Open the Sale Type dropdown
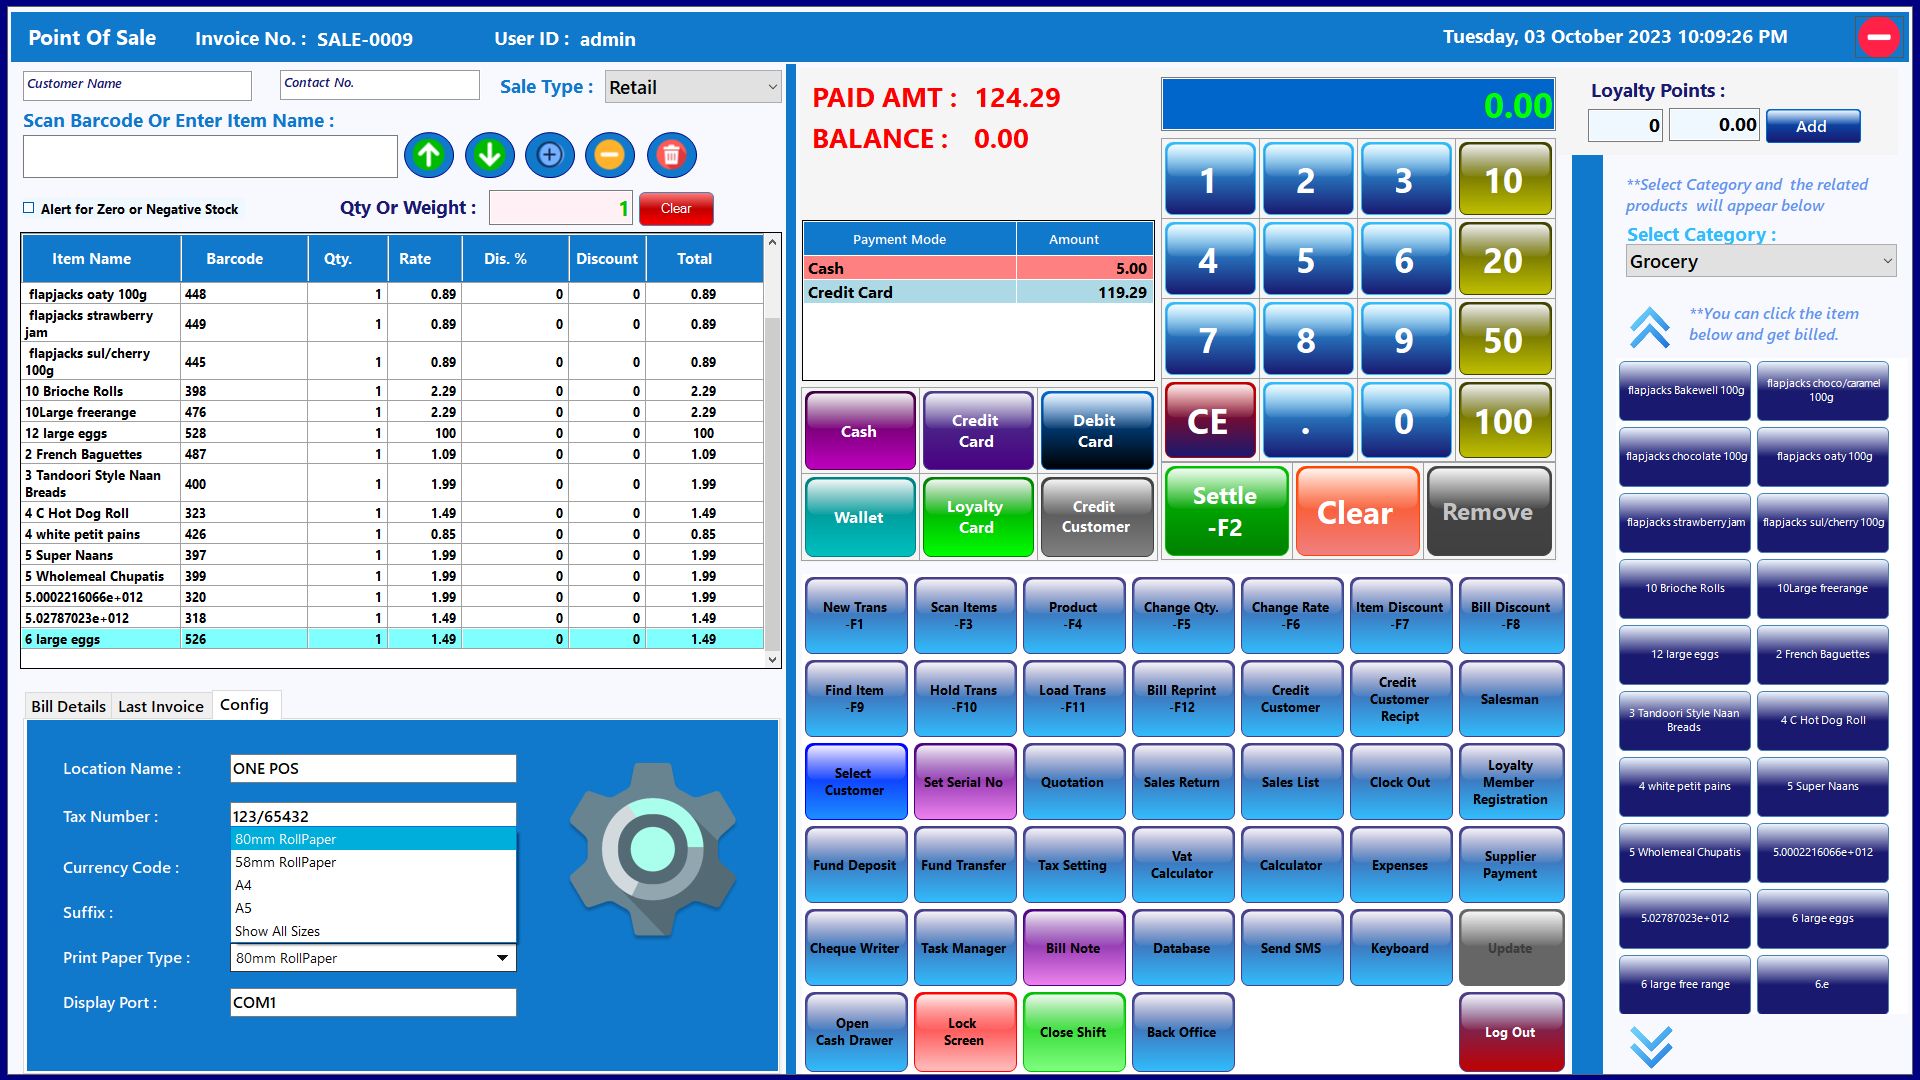The width and height of the screenshot is (1920, 1080). point(693,87)
